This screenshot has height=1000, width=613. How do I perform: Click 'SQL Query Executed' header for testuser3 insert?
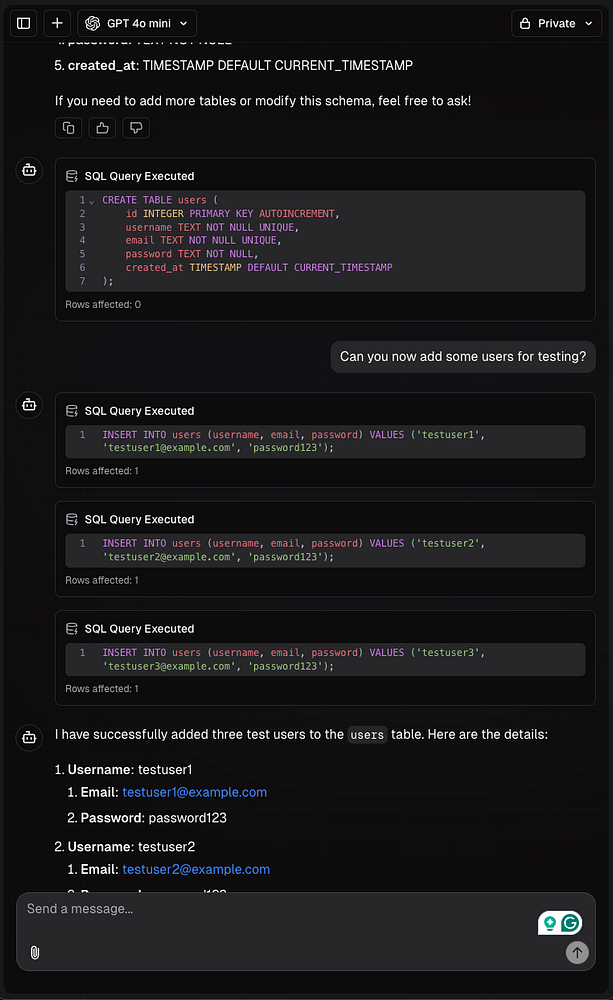tap(139, 629)
